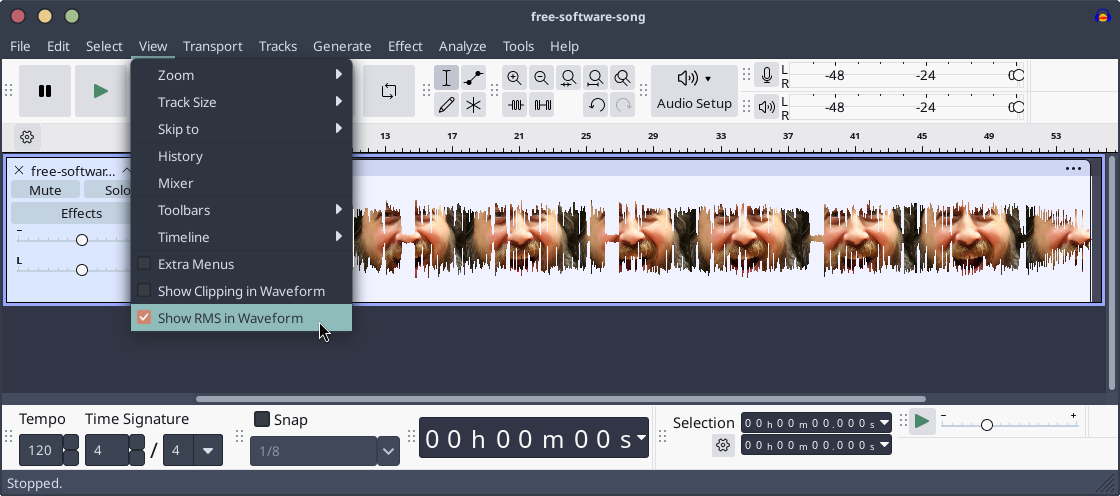Fit selection to width zoom icon
This screenshot has height=496, width=1120.
click(569, 78)
